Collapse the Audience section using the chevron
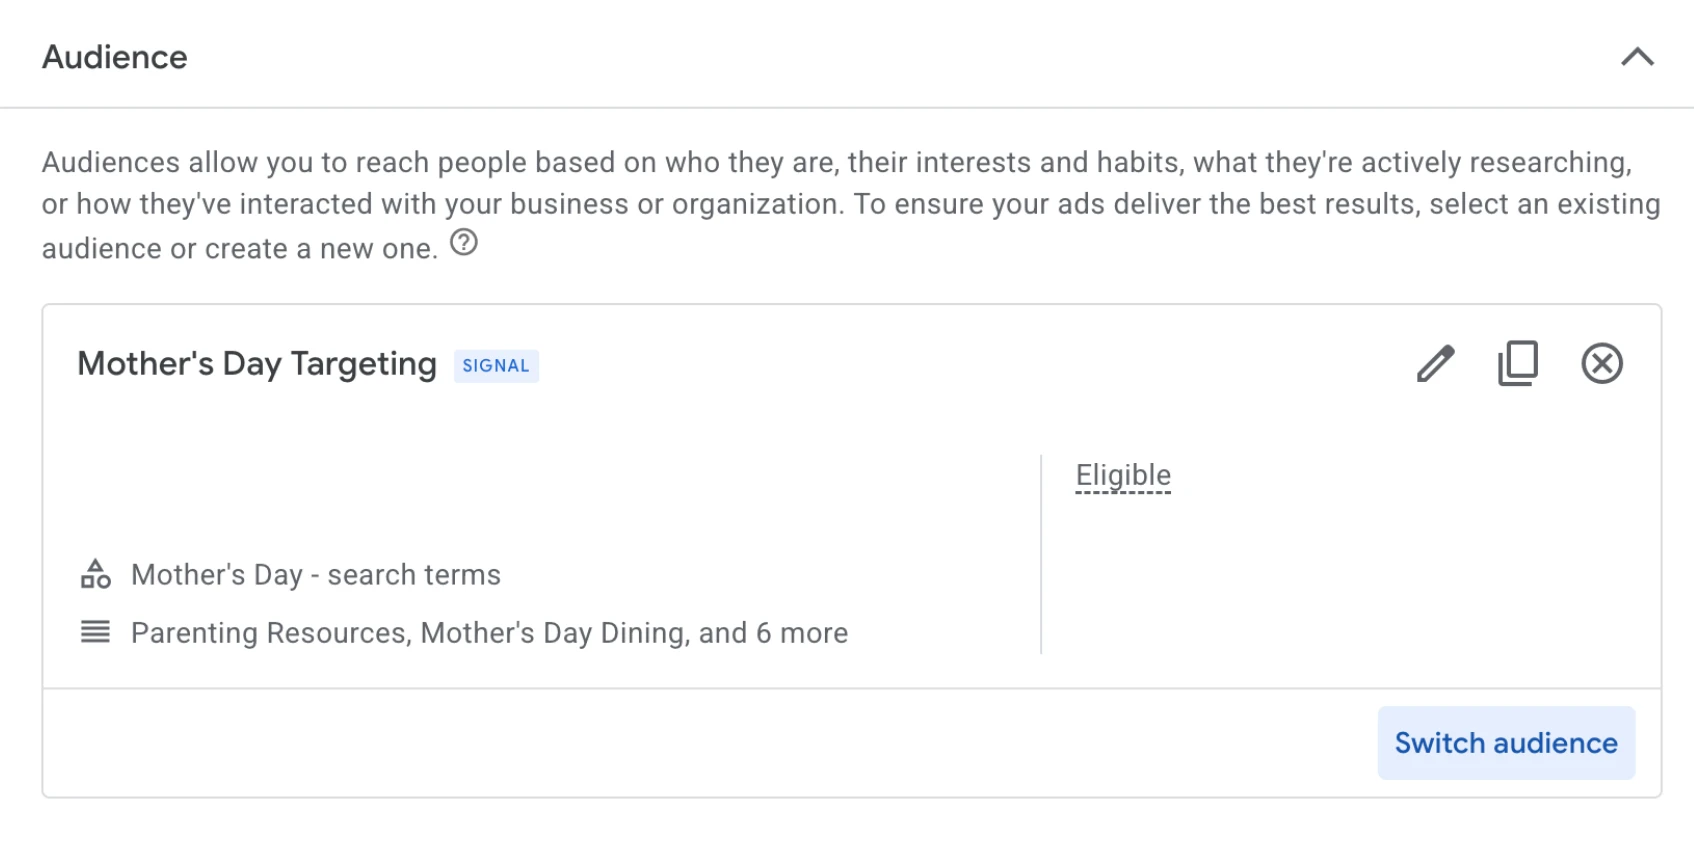 (1637, 57)
